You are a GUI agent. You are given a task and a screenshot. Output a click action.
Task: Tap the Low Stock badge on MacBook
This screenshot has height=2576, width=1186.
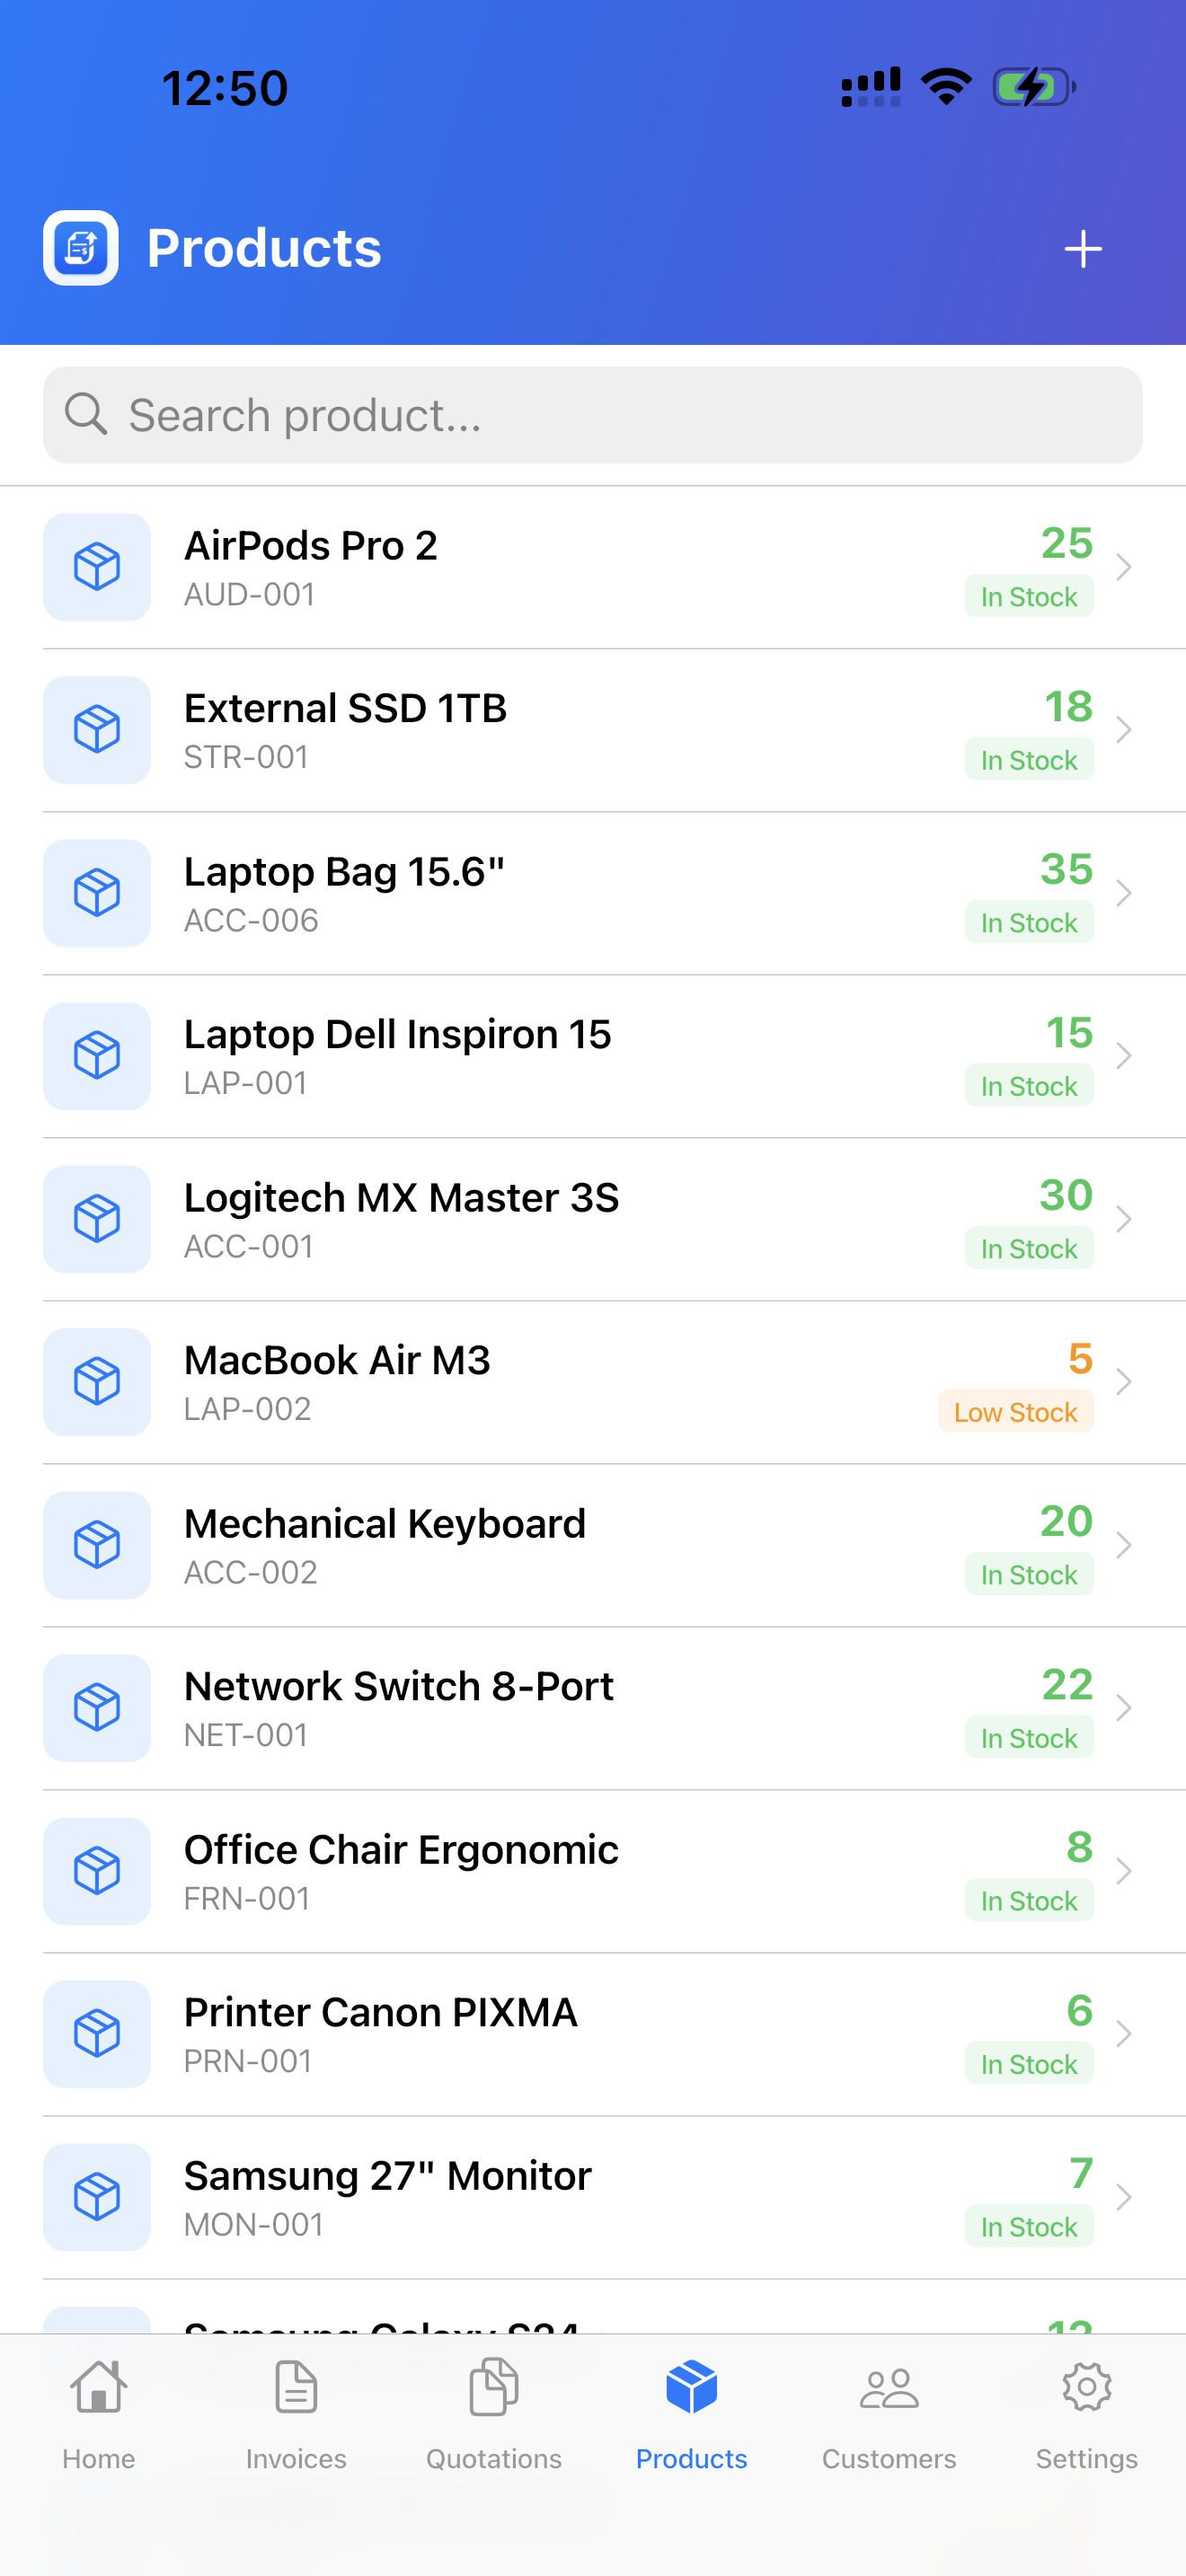click(1015, 1412)
